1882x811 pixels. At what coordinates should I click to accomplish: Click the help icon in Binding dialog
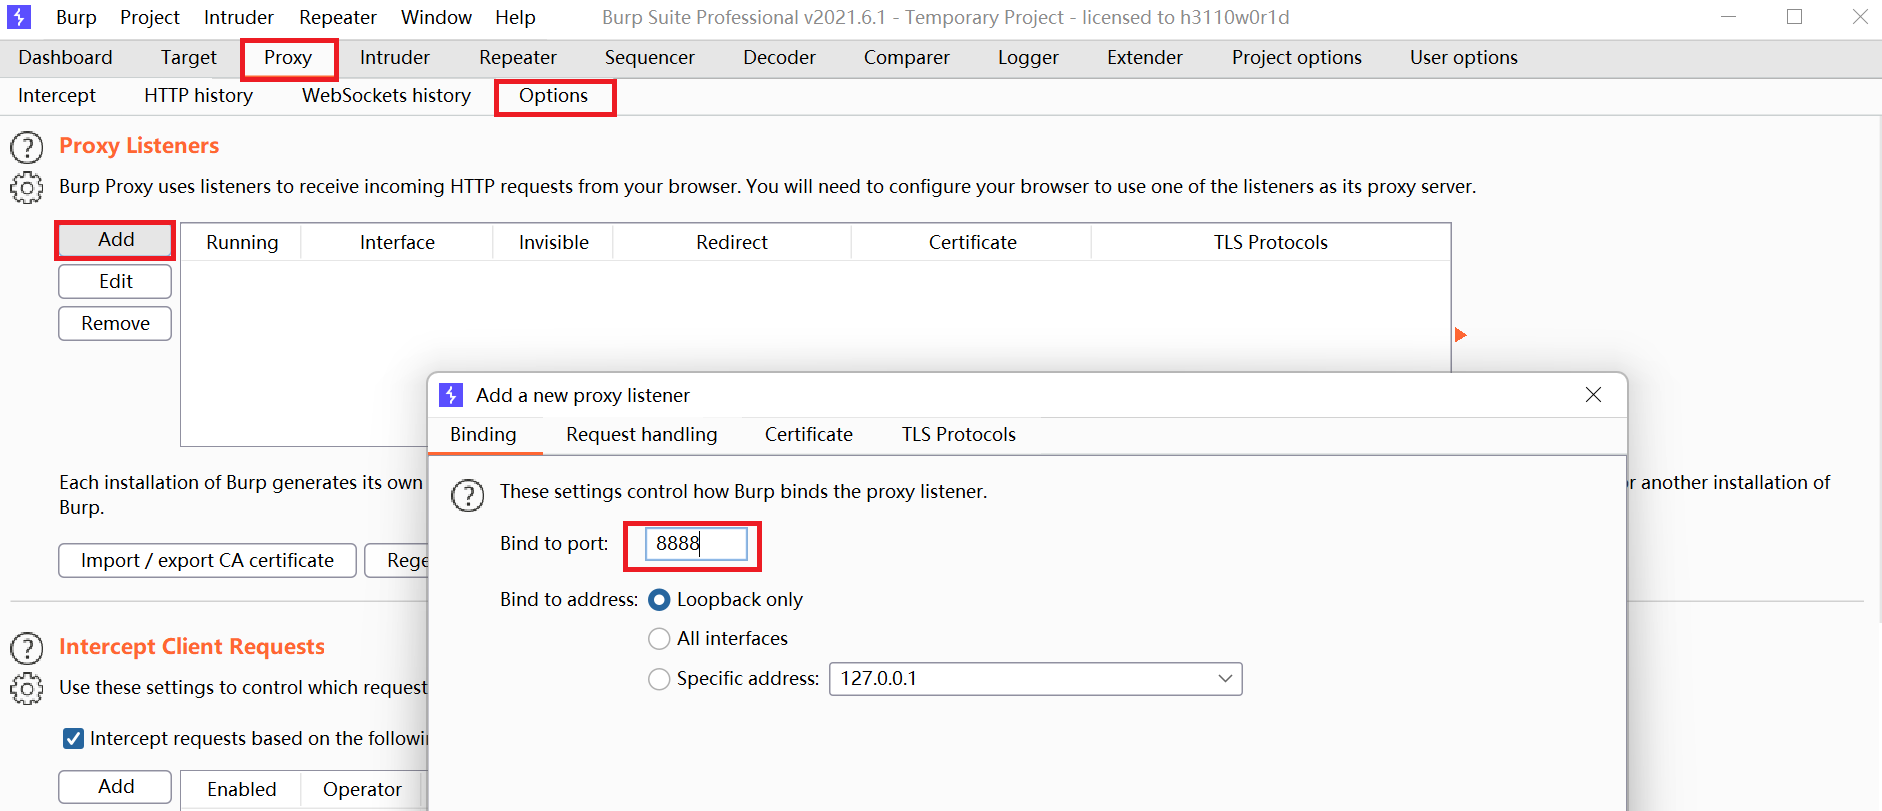click(x=468, y=494)
